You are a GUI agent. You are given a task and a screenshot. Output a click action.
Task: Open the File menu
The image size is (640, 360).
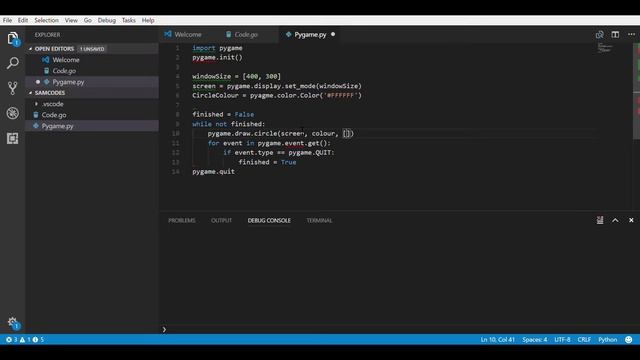[7, 20]
